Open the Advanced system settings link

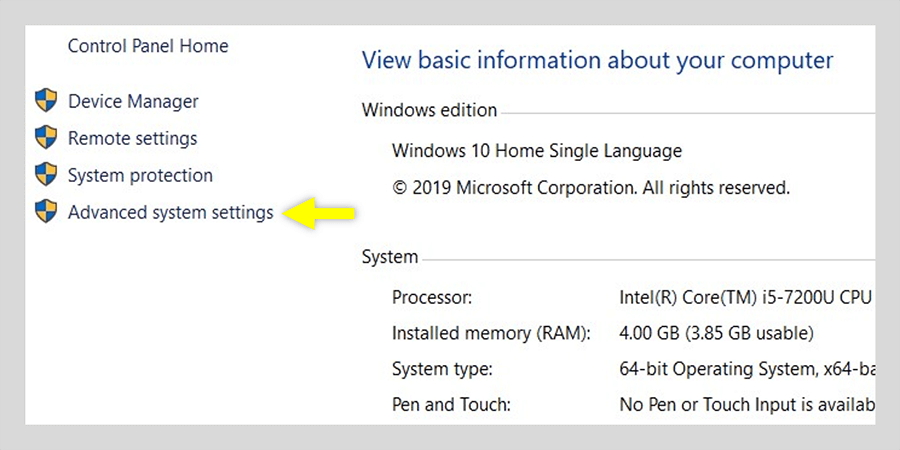(170, 212)
